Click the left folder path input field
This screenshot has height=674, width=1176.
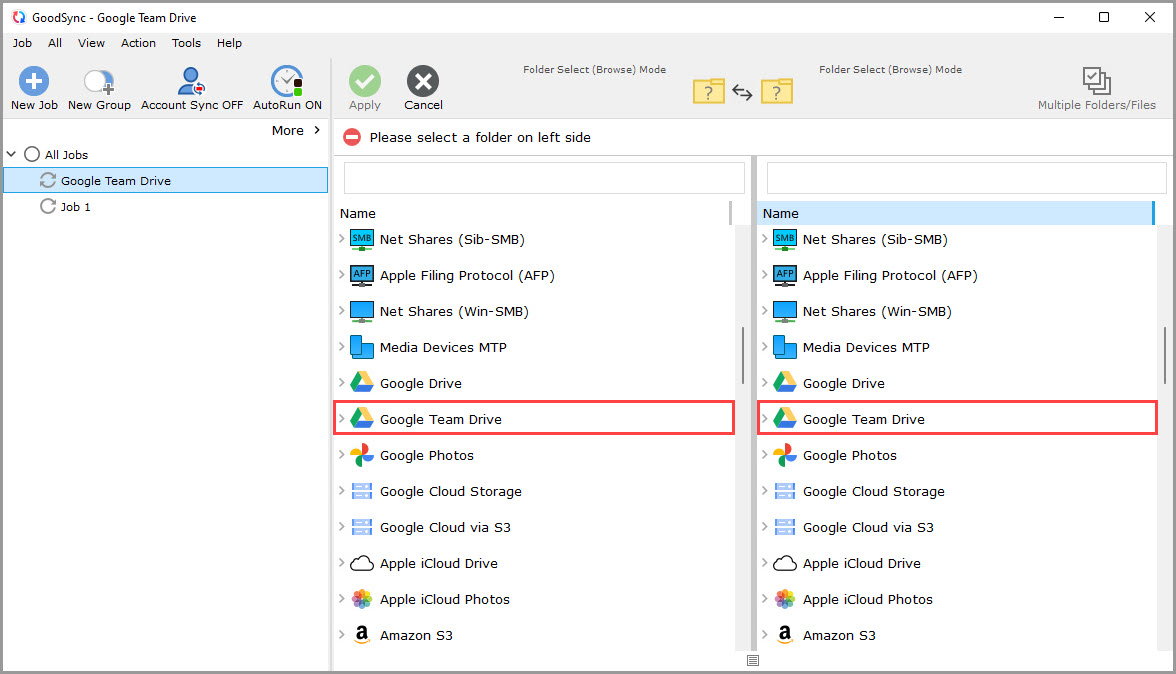[x=543, y=177]
